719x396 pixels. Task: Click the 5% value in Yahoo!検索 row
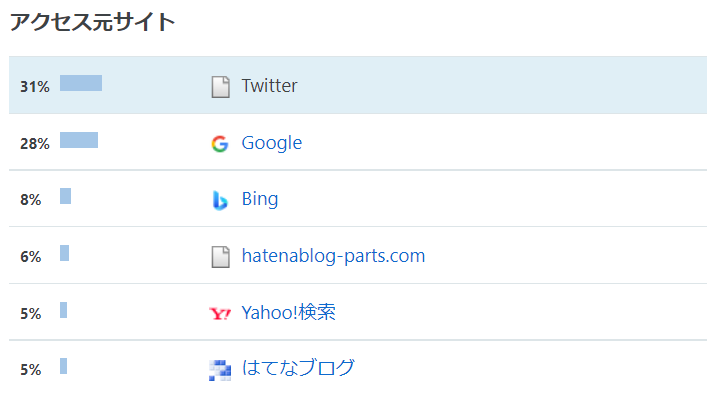[31, 314]
